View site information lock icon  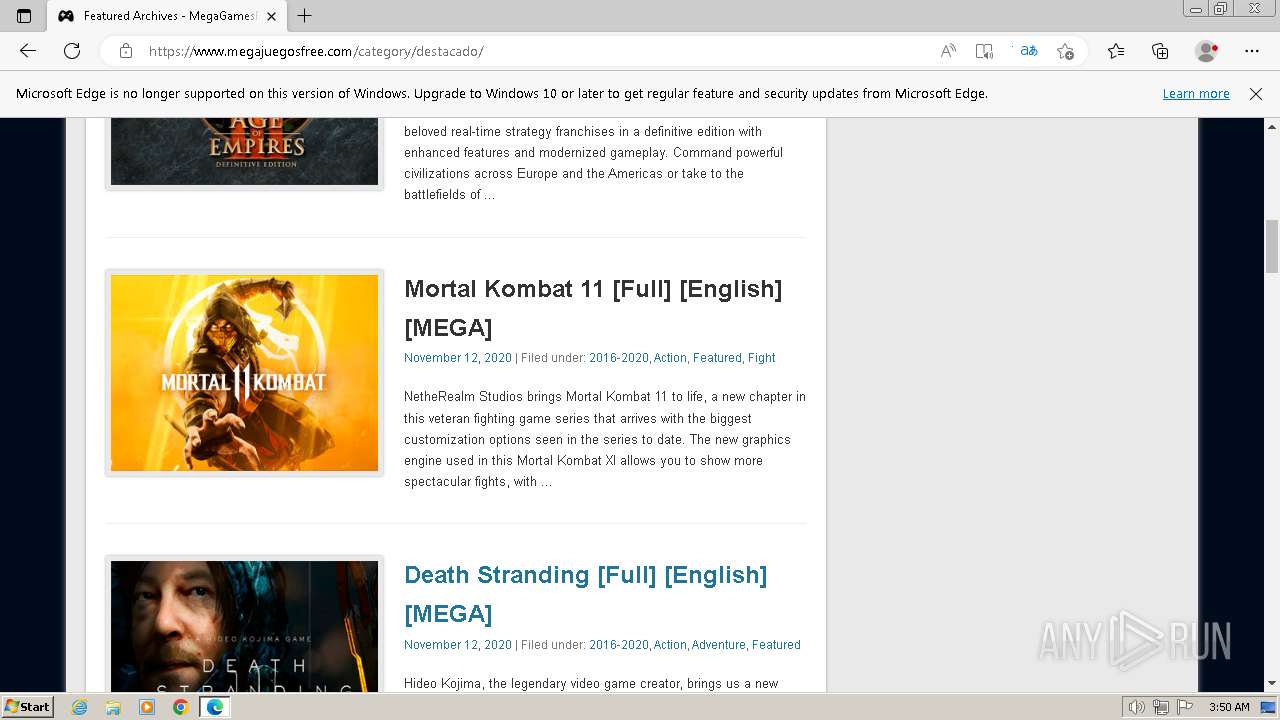(126, 51)
